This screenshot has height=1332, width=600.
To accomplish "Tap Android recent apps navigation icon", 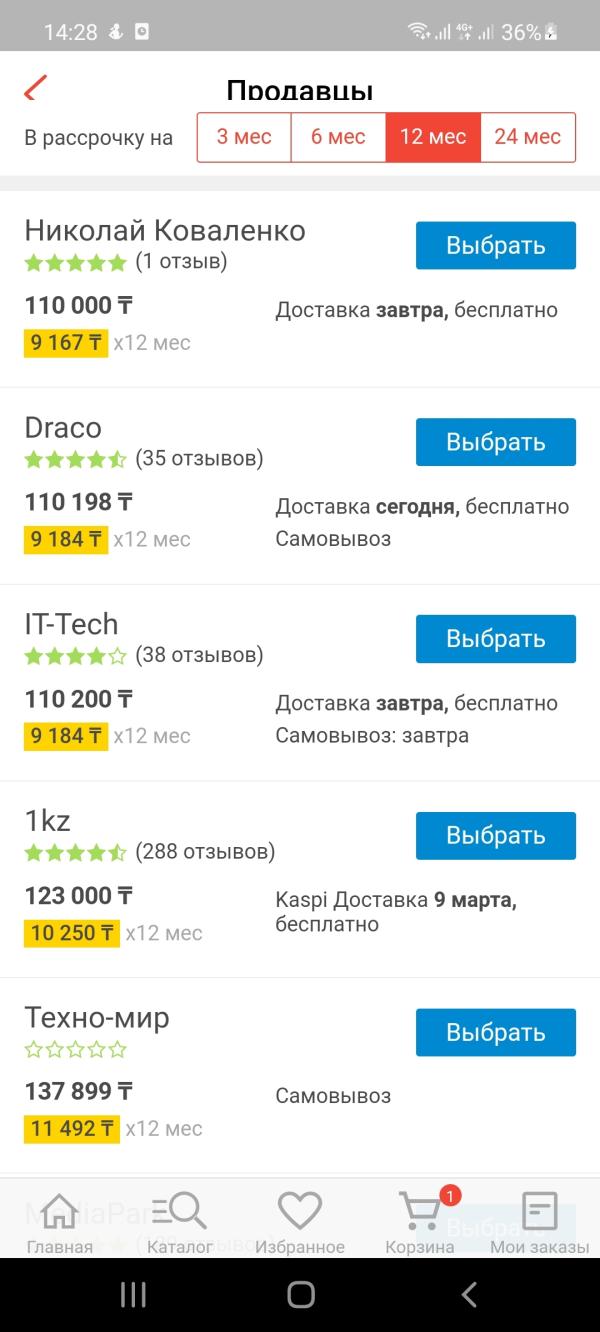I will [133, 1295].
